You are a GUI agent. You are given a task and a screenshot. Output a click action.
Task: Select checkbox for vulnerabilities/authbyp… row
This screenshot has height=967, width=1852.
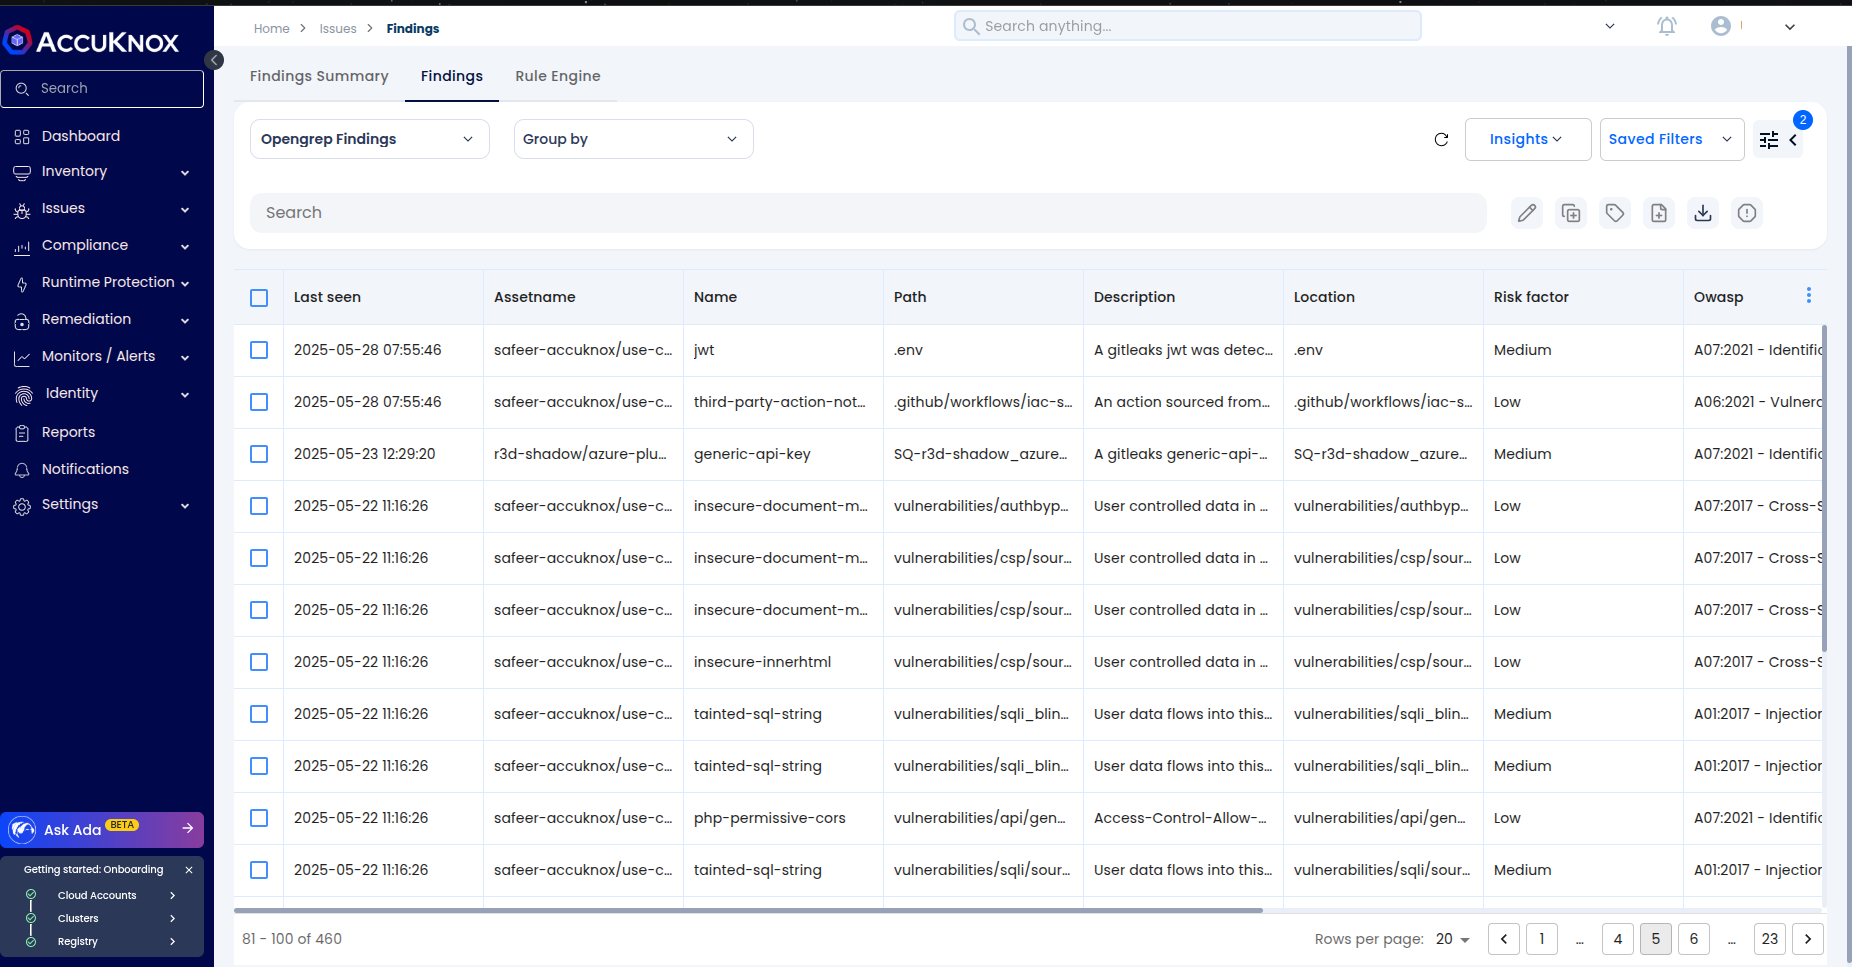(x=259, y=506)
